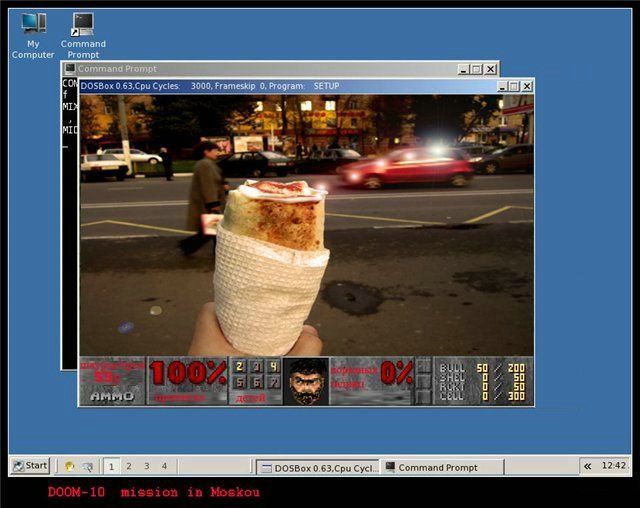Minimize the Command Prompt window
This screenshot has width=640, height=508.
point(464,69)
